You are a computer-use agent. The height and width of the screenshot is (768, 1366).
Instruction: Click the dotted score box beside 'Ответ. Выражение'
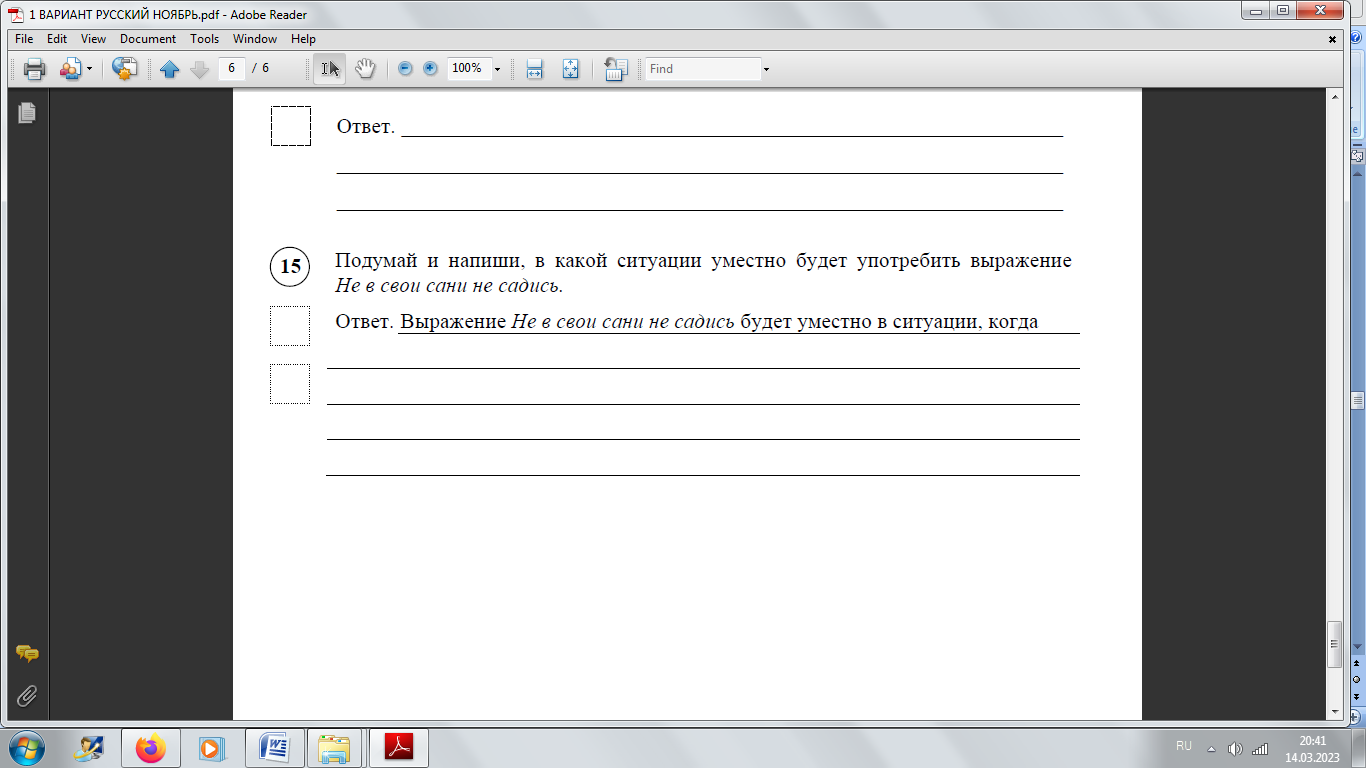(x=290, y=326)
